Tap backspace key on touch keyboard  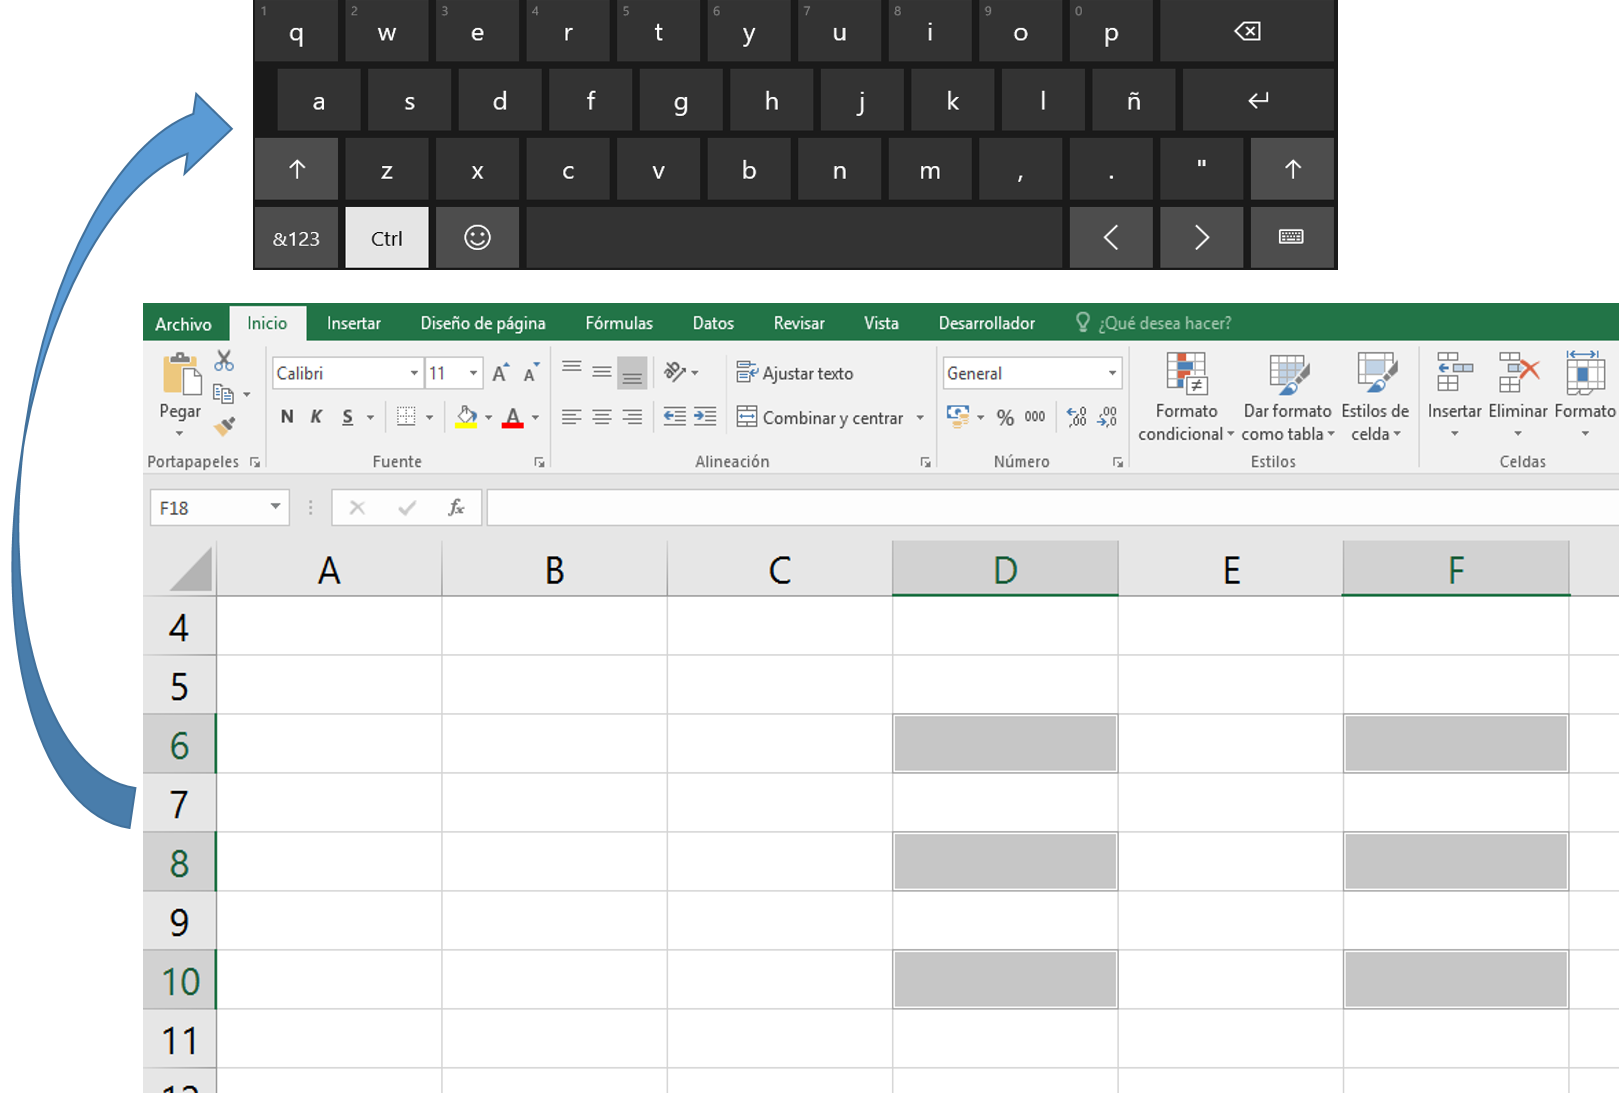point(1247,31)
